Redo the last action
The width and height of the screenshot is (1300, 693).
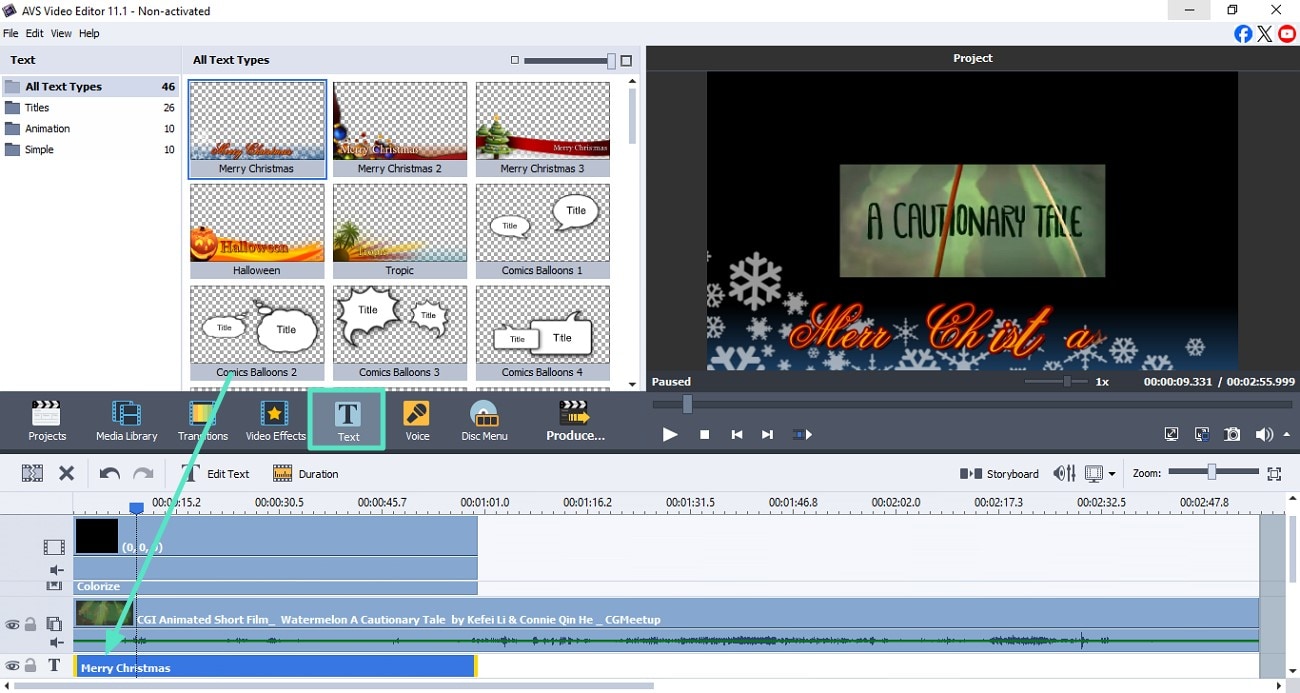tap(144, 473)
